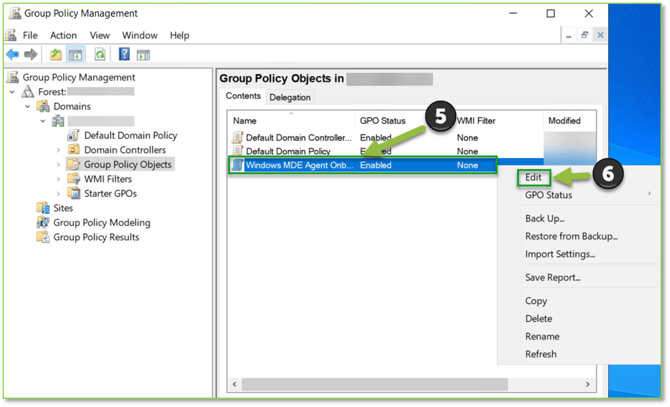Image resolution: width=670 pixels, height=407 pixels.
Task: Select Group Policy Results in the tree
Action: [x=96, y=237]
